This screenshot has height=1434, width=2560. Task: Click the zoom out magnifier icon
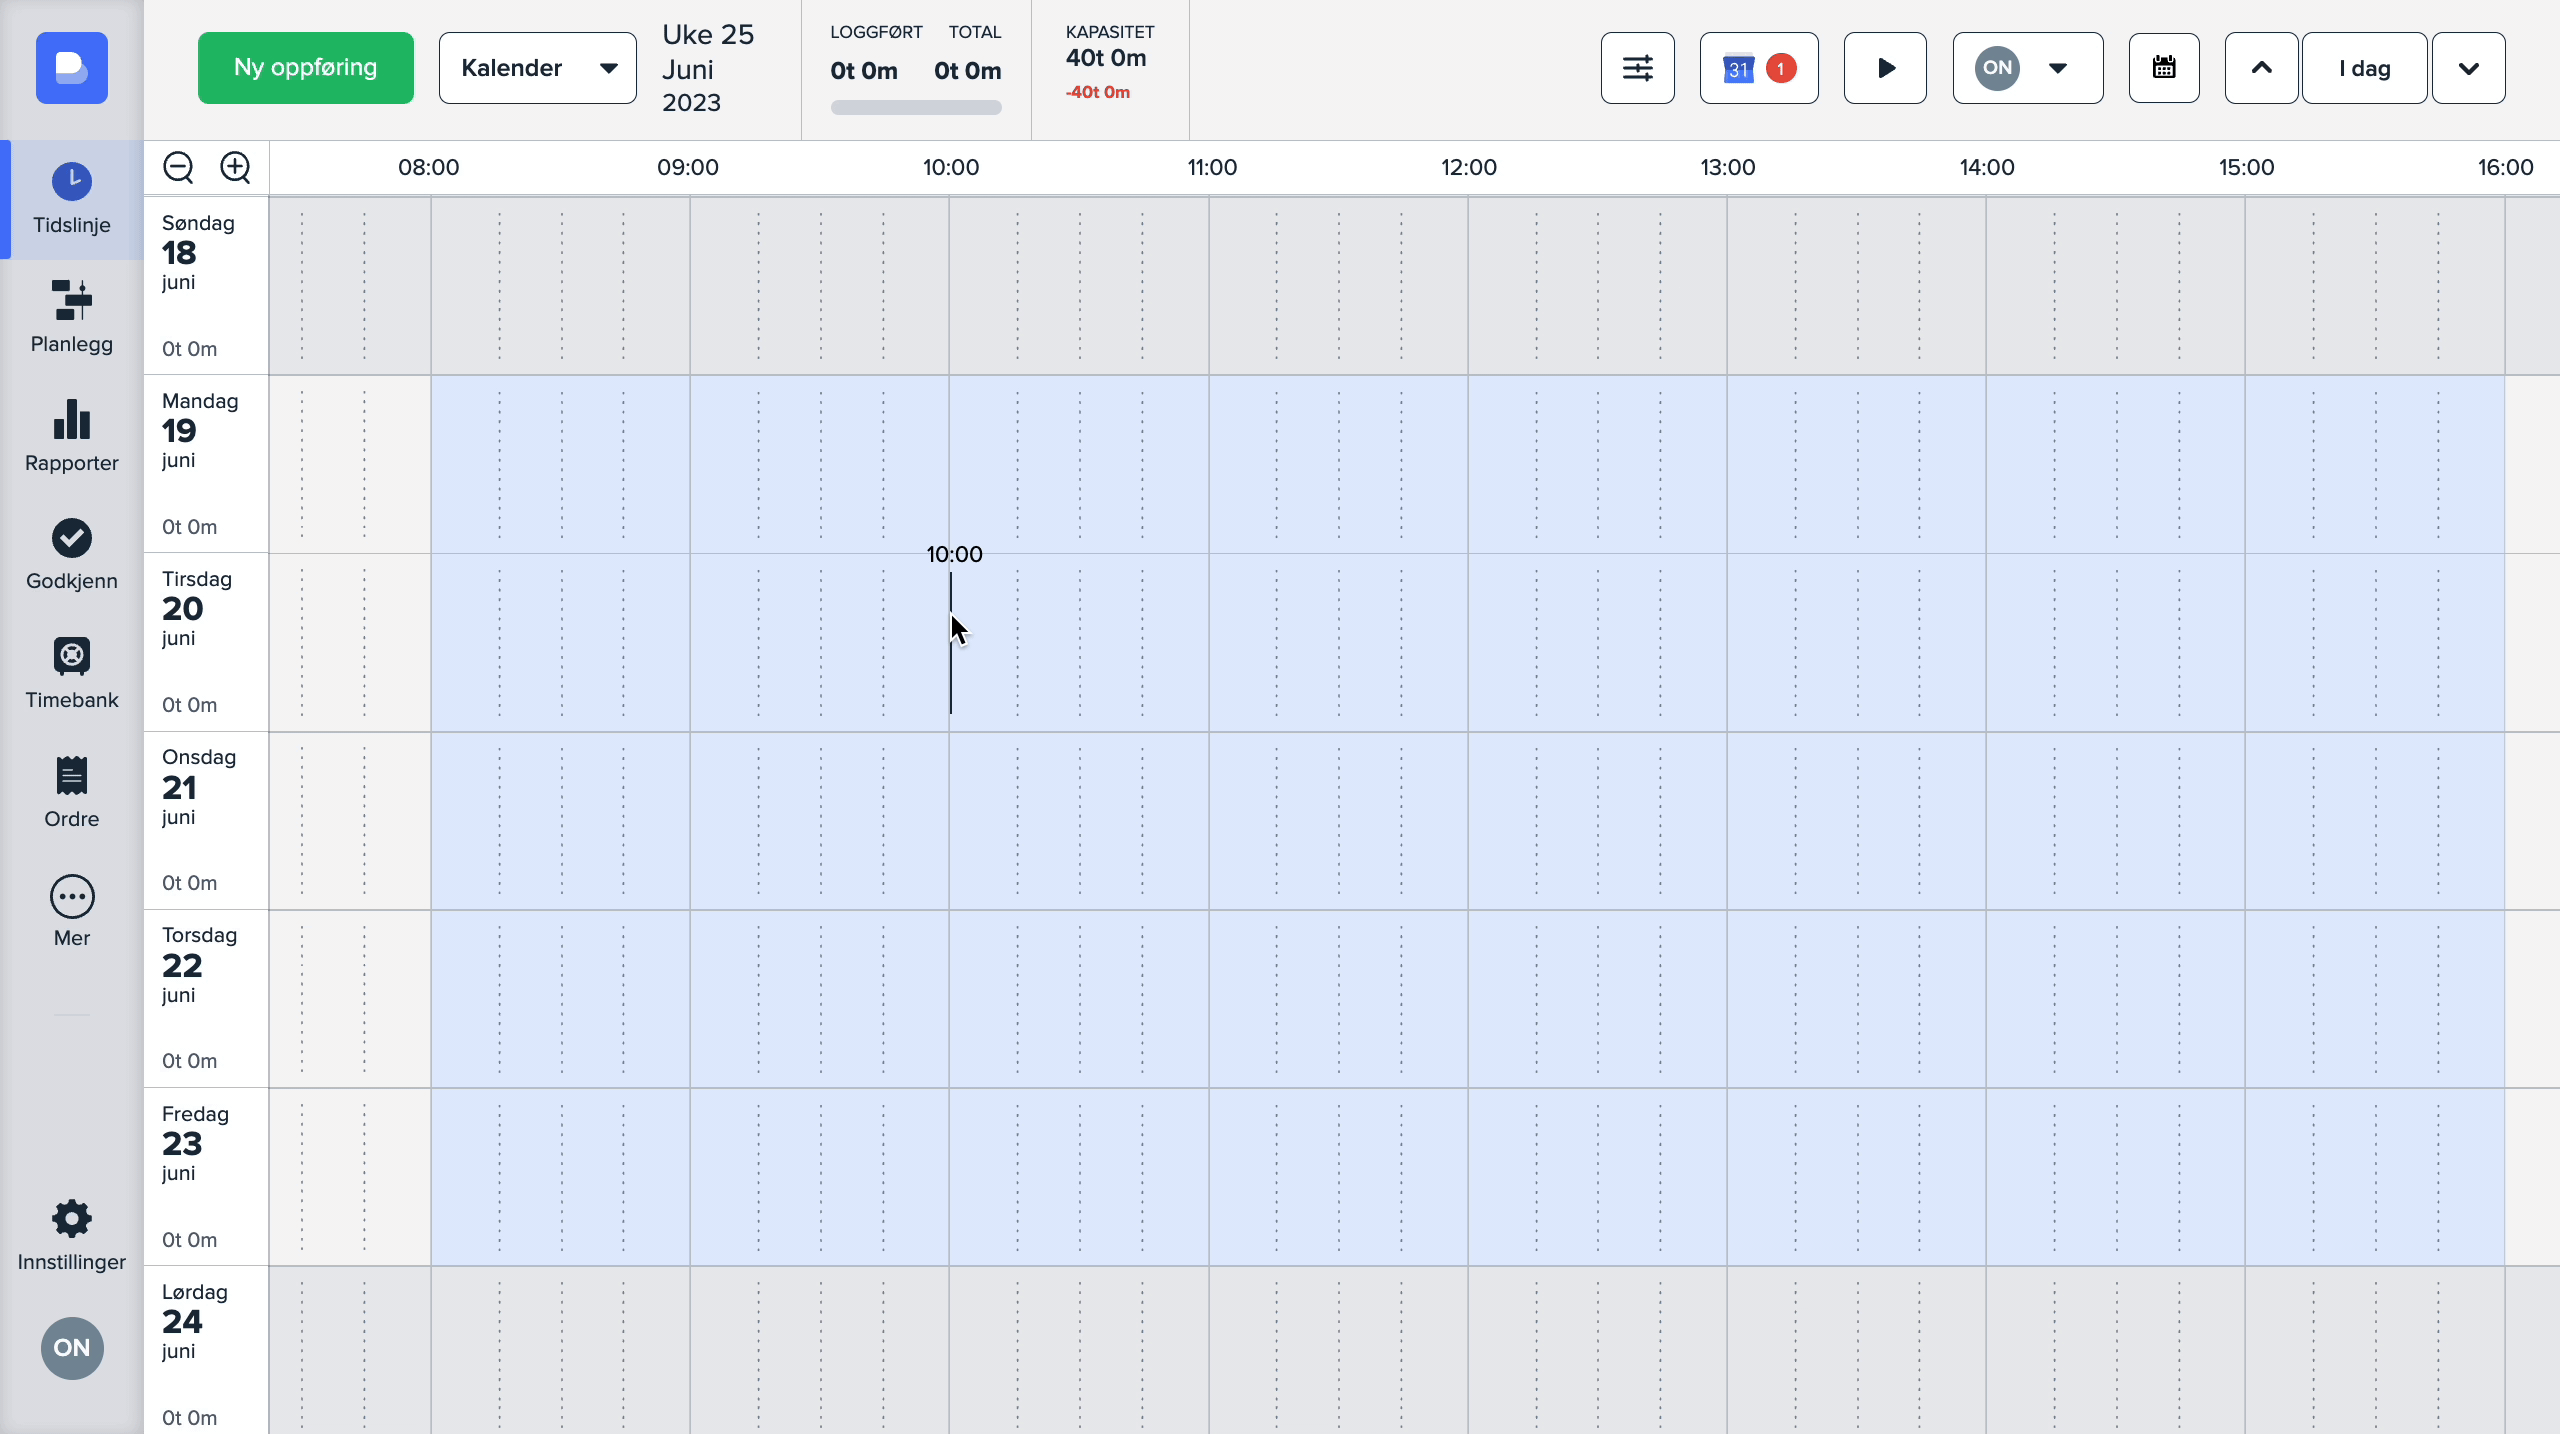178,167
